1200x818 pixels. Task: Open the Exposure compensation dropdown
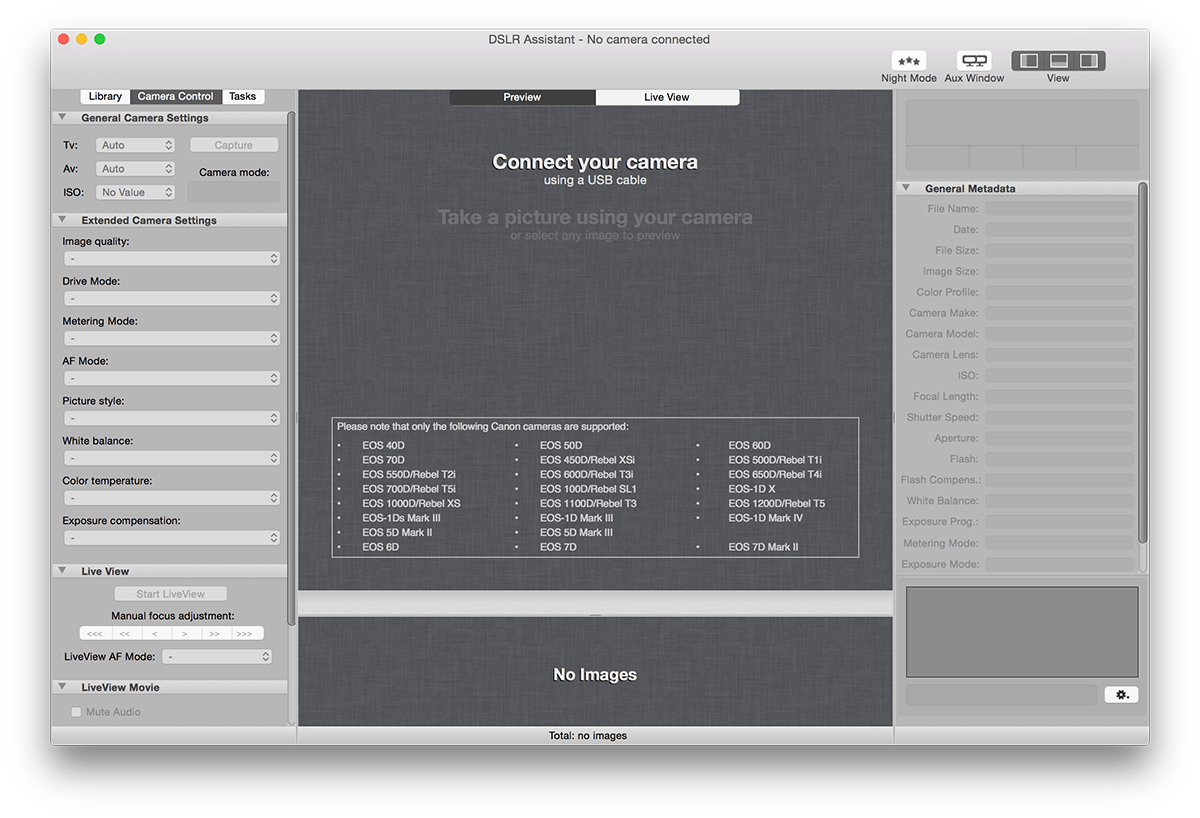(172, 537)
